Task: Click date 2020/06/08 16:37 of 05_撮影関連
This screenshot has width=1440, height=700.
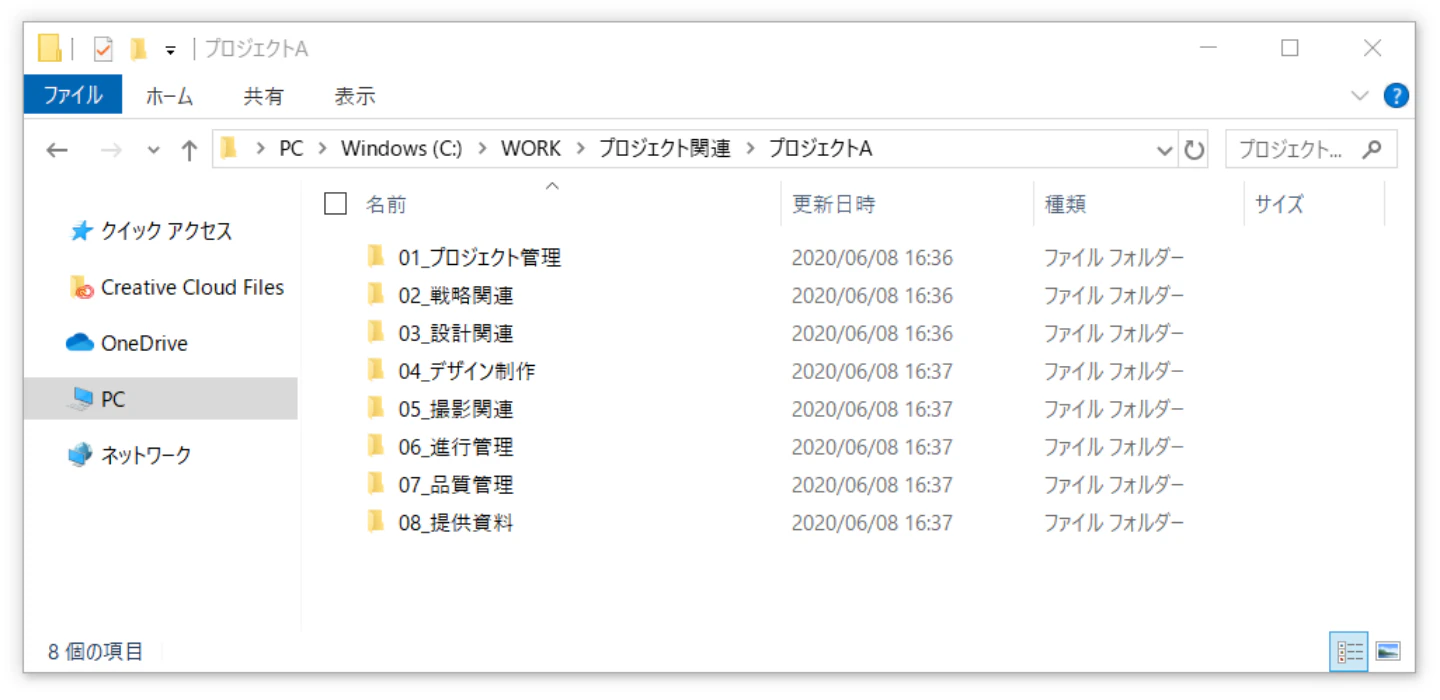Action: click(x=872, y=409)
